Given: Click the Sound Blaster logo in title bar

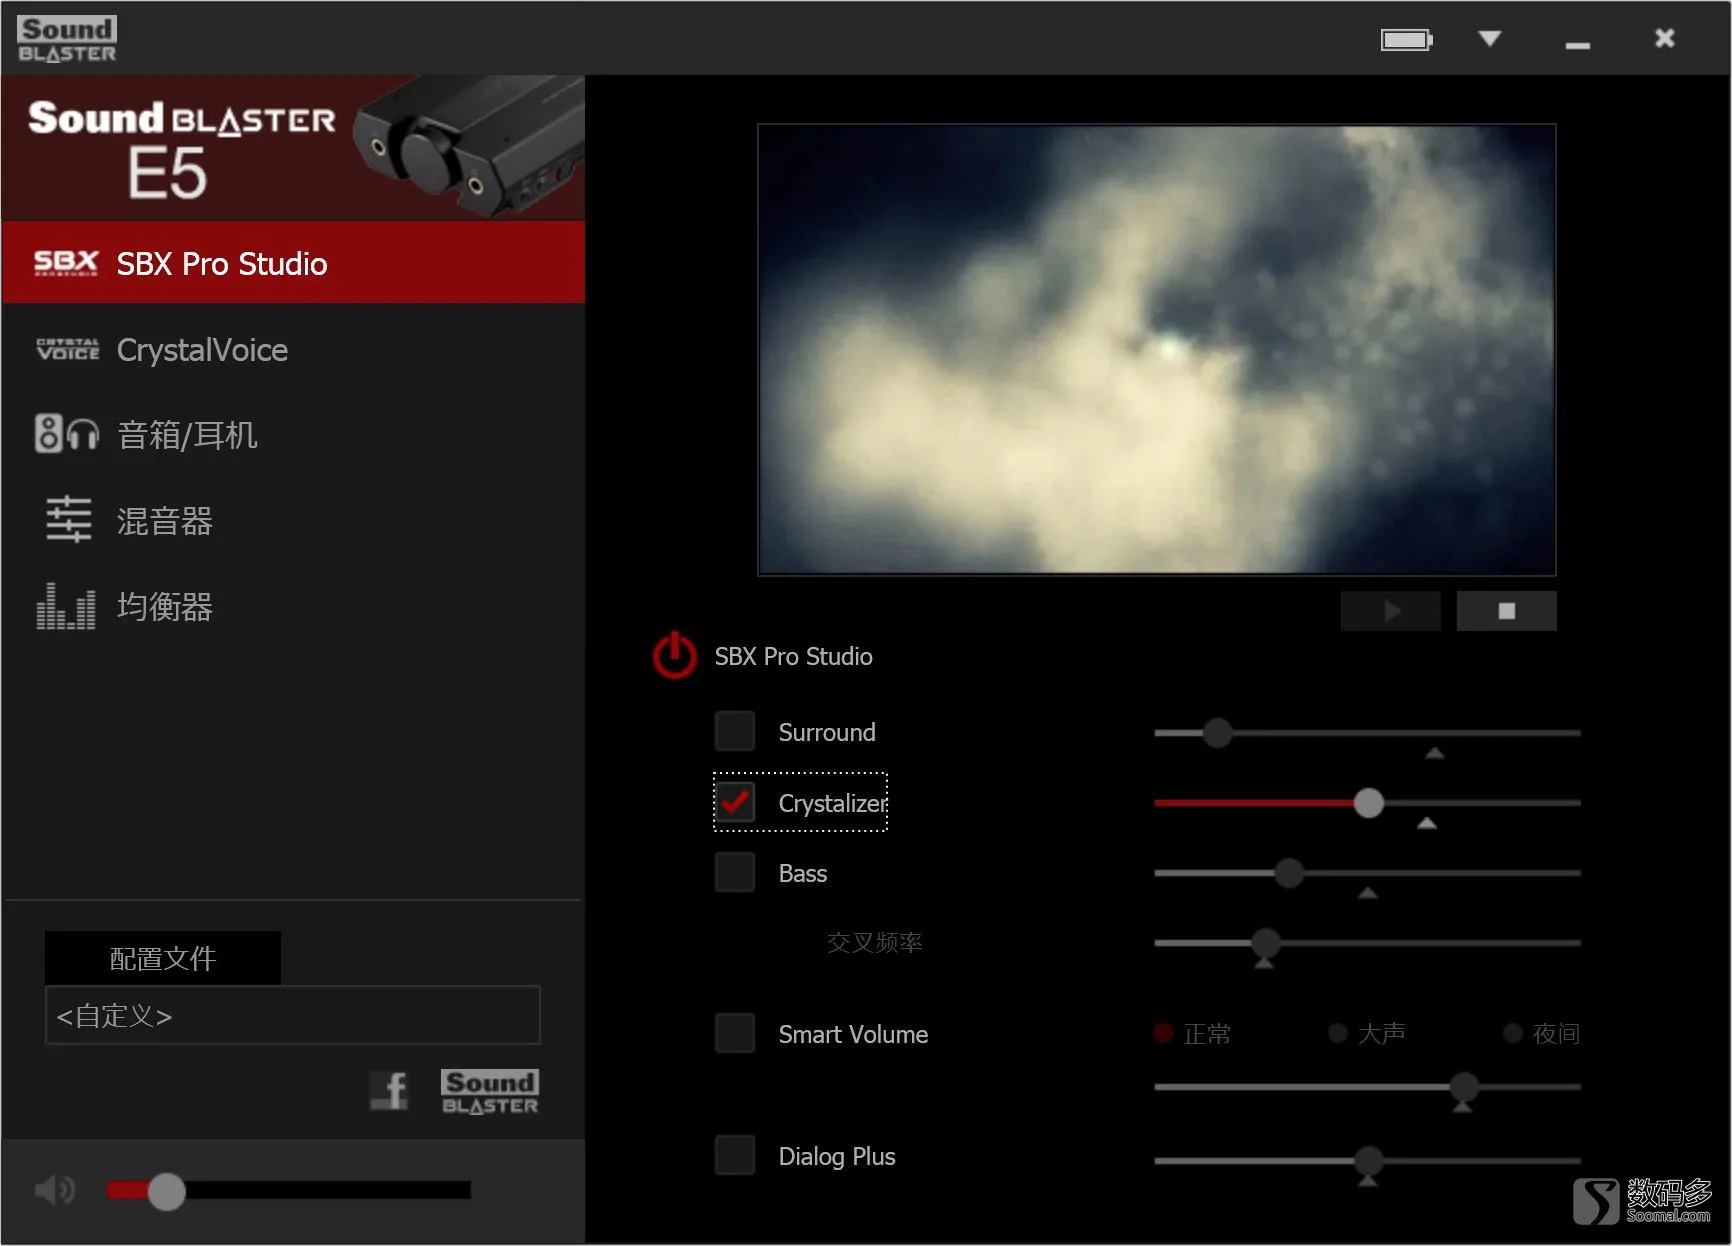Looking at the screenshot, I should (67, 39).
